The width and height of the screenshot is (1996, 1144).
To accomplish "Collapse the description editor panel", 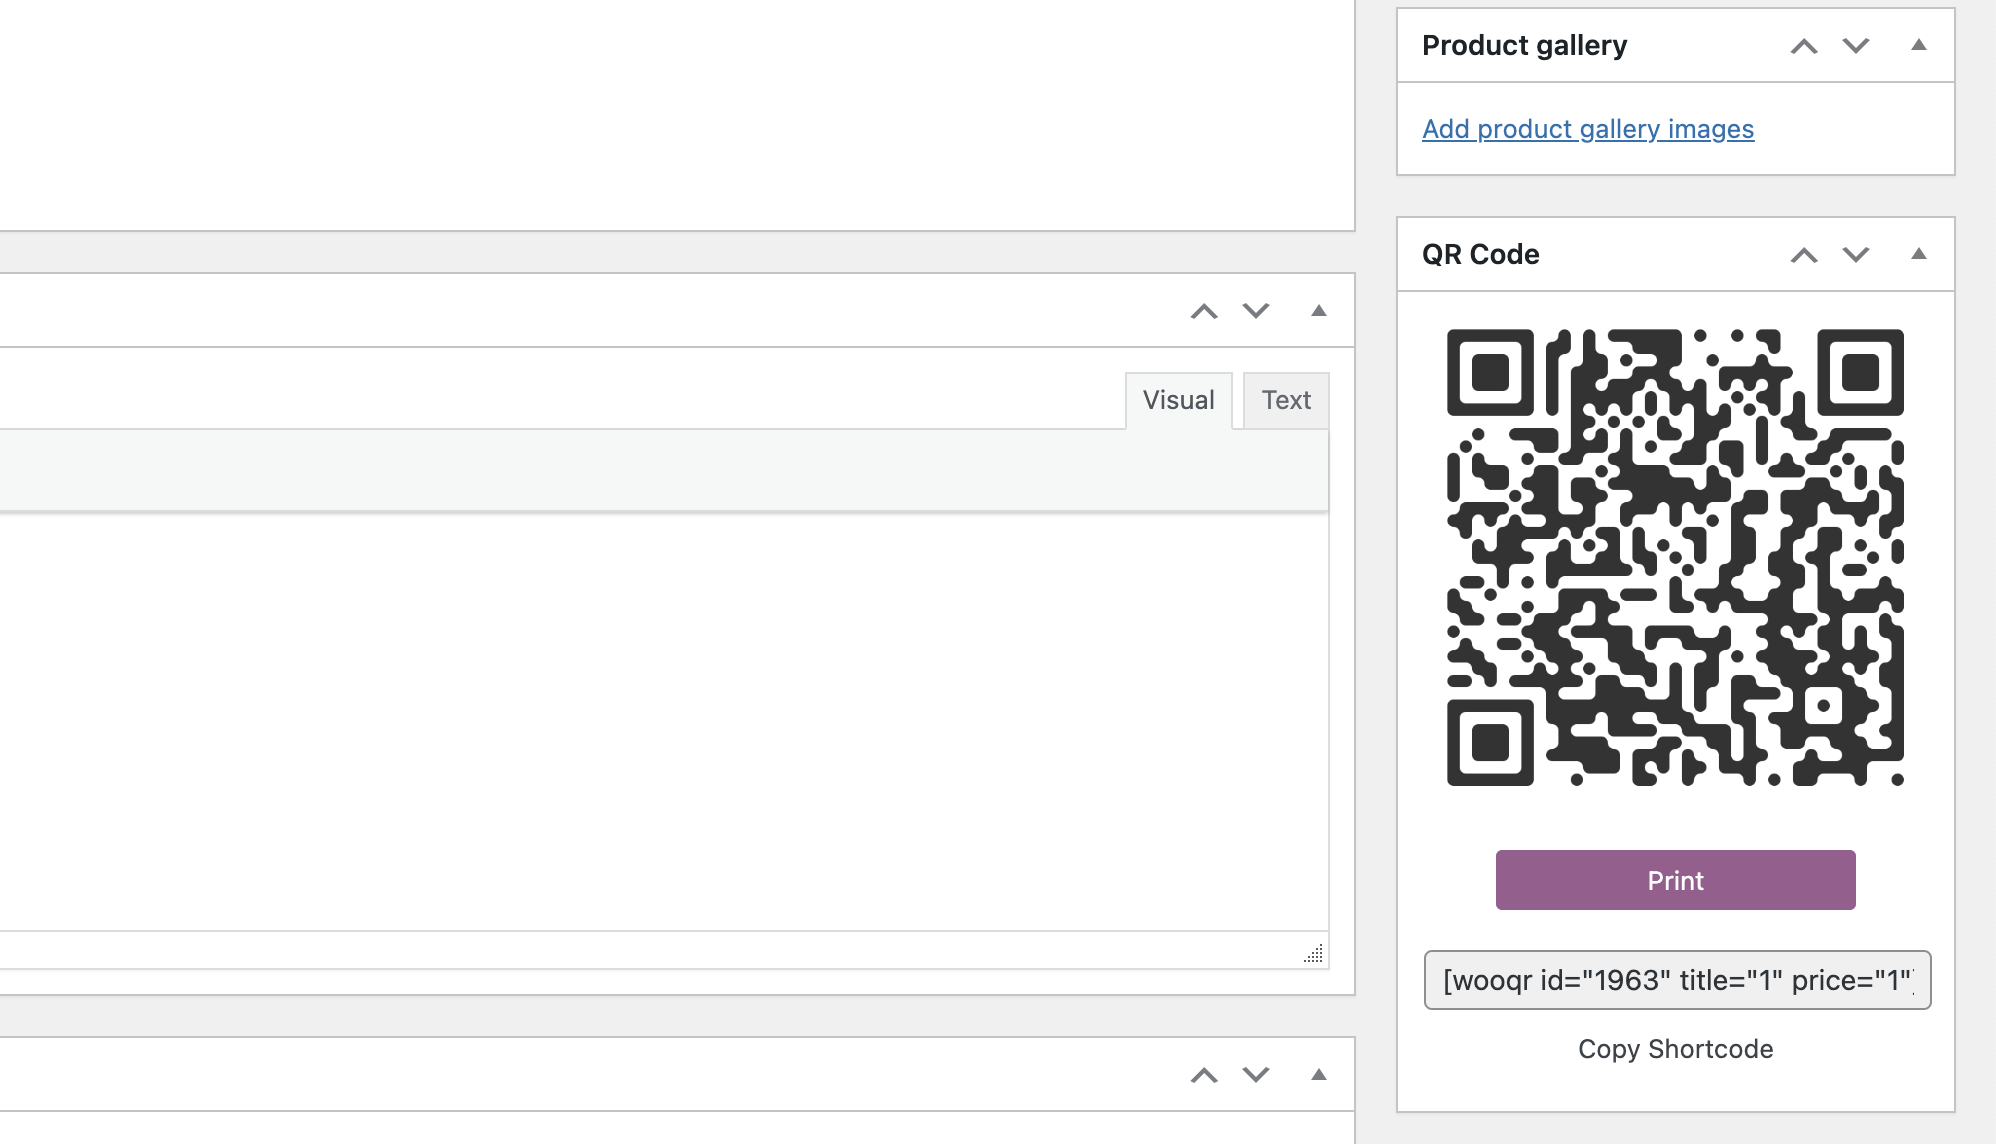I will [x=1318, y=311].
